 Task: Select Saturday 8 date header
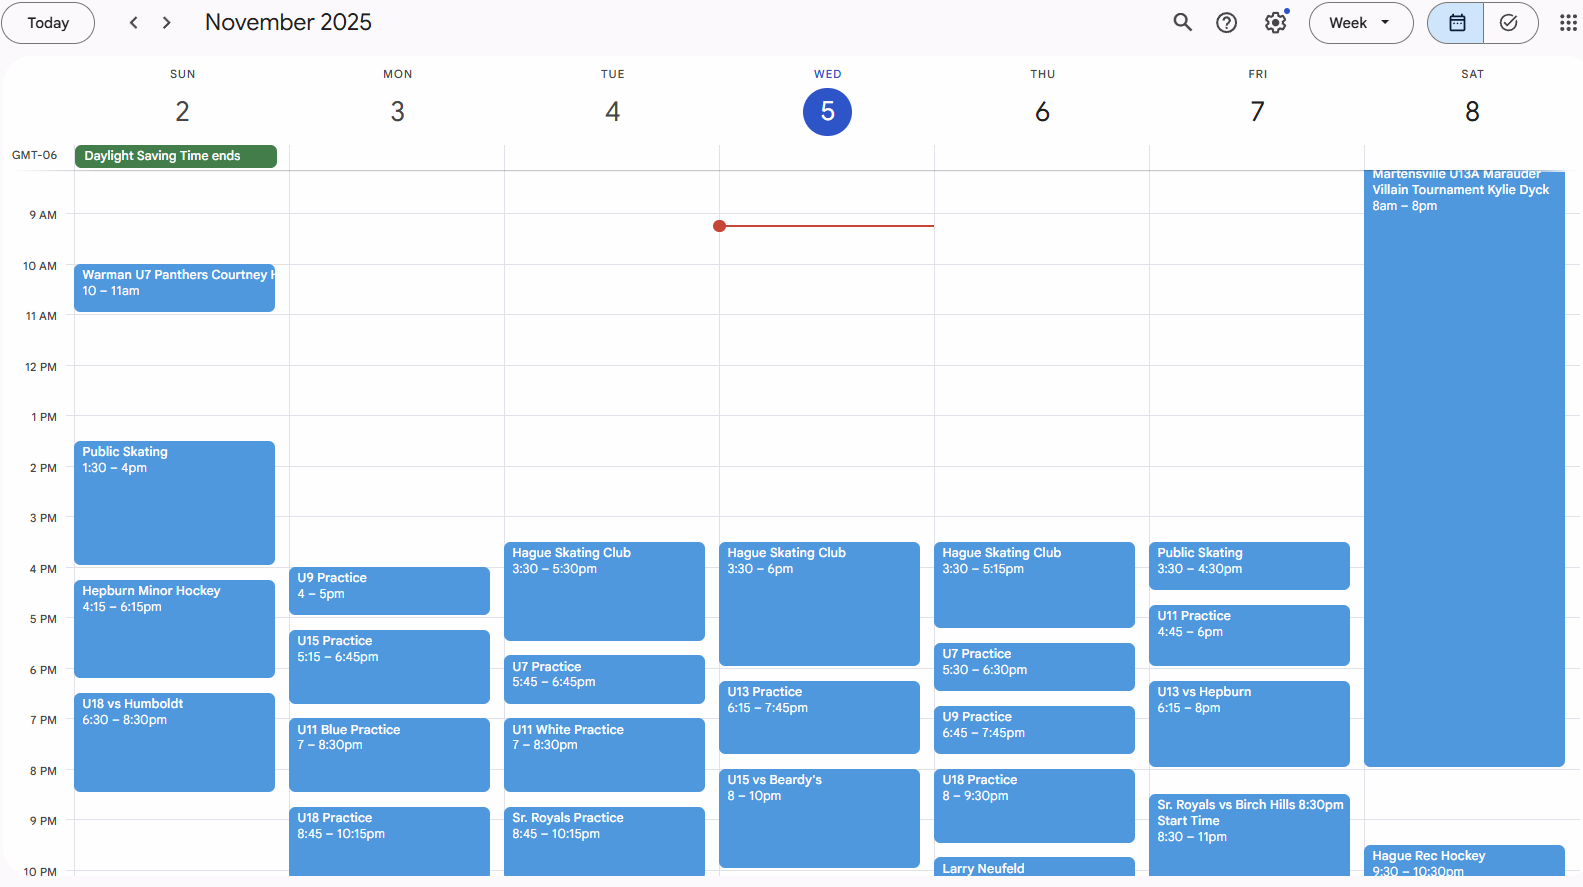[1471, 112]
